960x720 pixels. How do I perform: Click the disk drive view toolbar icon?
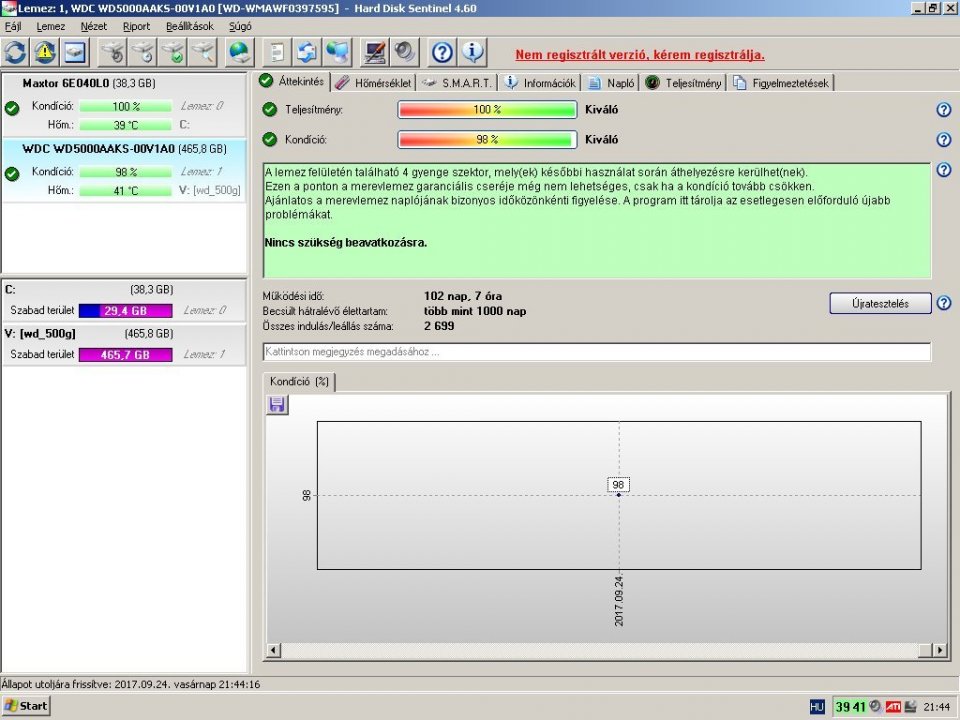click(x=75, y=53)
